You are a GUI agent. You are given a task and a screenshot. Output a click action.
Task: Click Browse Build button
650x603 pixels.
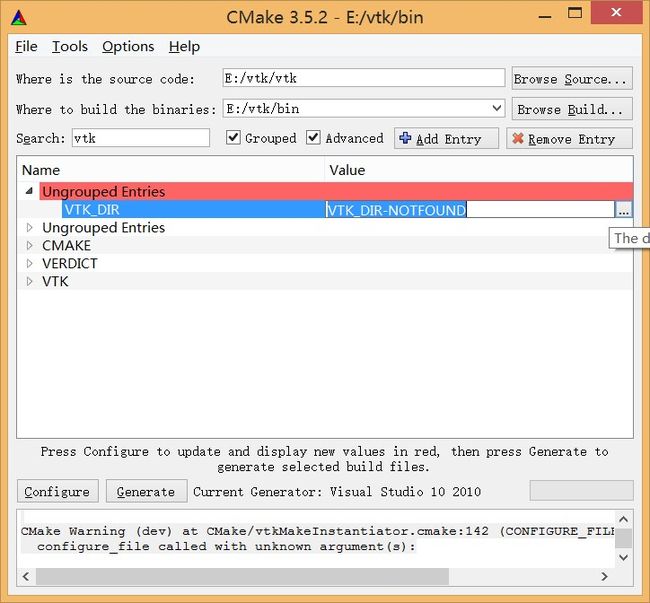click(x=572, y=109)
